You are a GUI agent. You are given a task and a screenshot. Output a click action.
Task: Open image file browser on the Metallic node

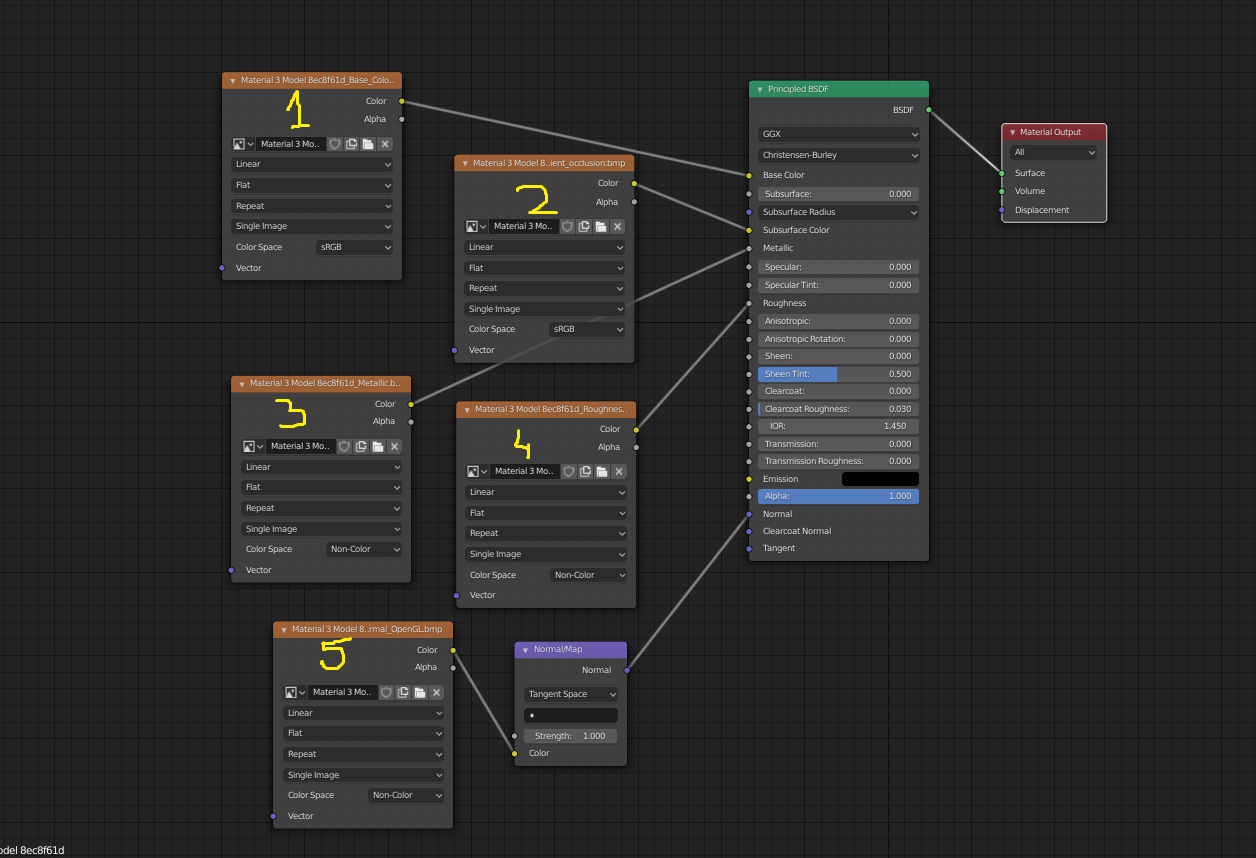378,447
